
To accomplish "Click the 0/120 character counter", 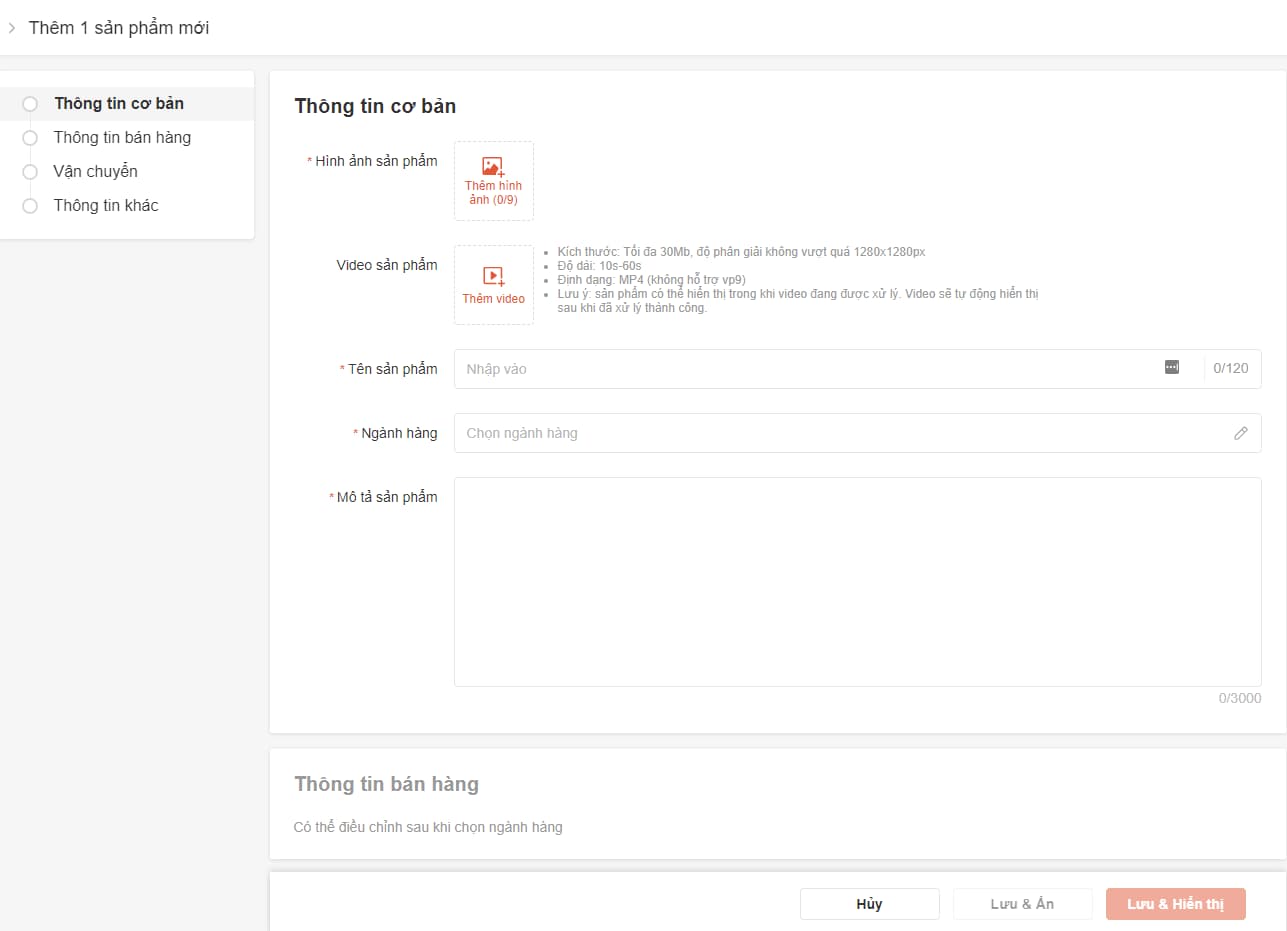I will [1231, 369].
